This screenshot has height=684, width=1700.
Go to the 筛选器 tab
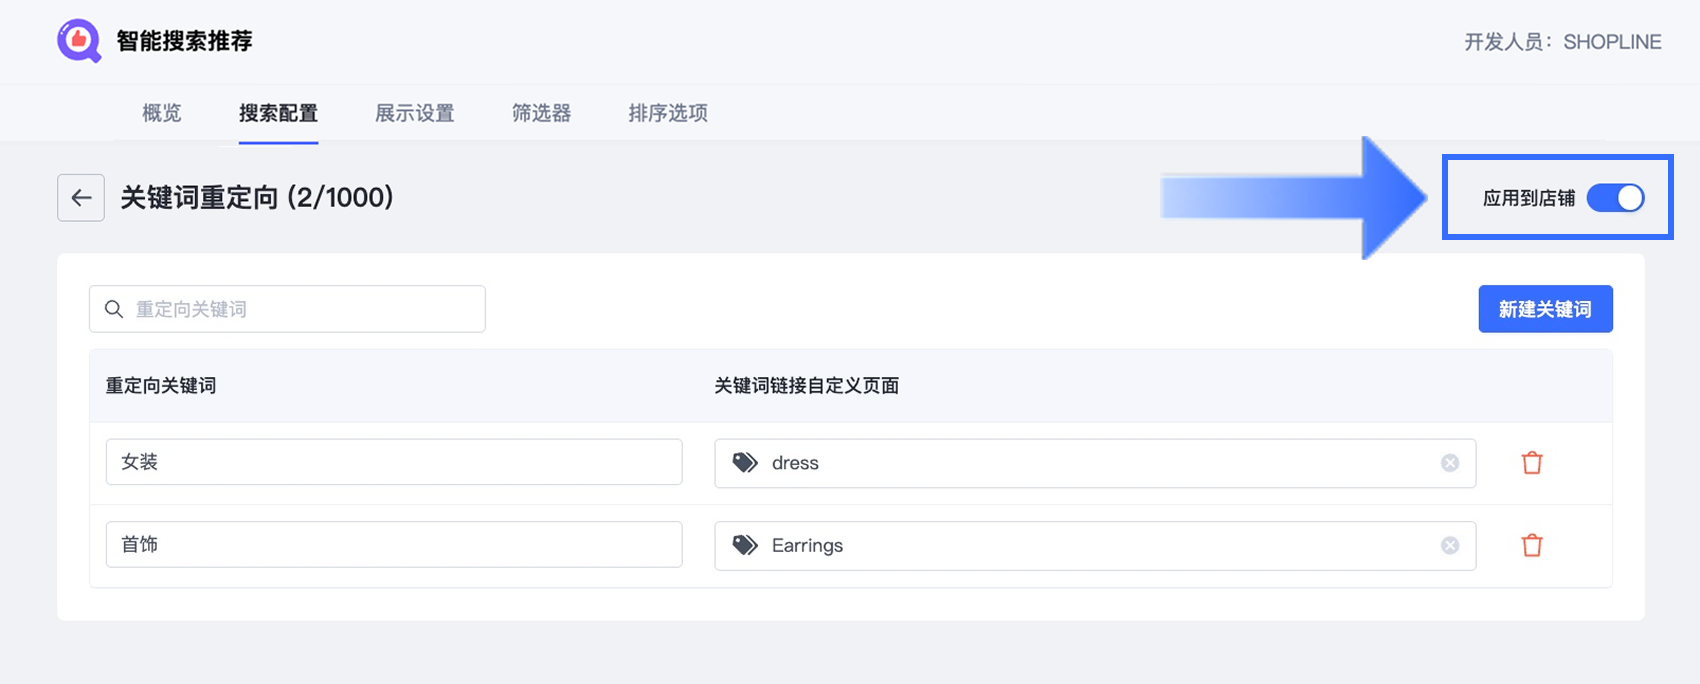541,113
